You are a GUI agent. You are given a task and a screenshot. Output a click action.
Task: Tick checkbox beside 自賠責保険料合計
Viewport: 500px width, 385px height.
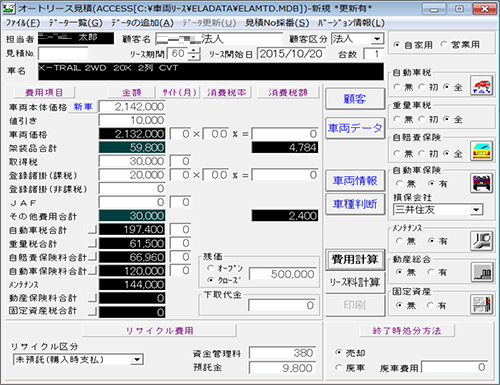click(x=92, y=257)
